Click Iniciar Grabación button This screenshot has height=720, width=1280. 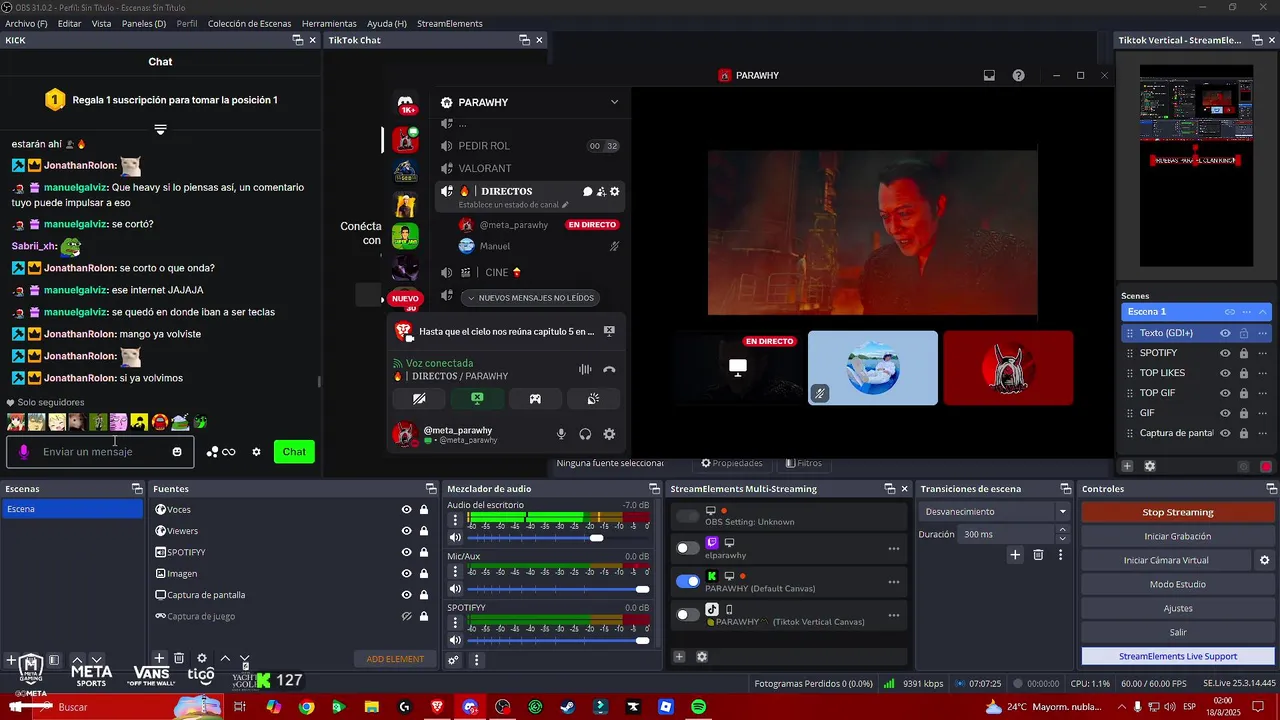pos(1178,536)
